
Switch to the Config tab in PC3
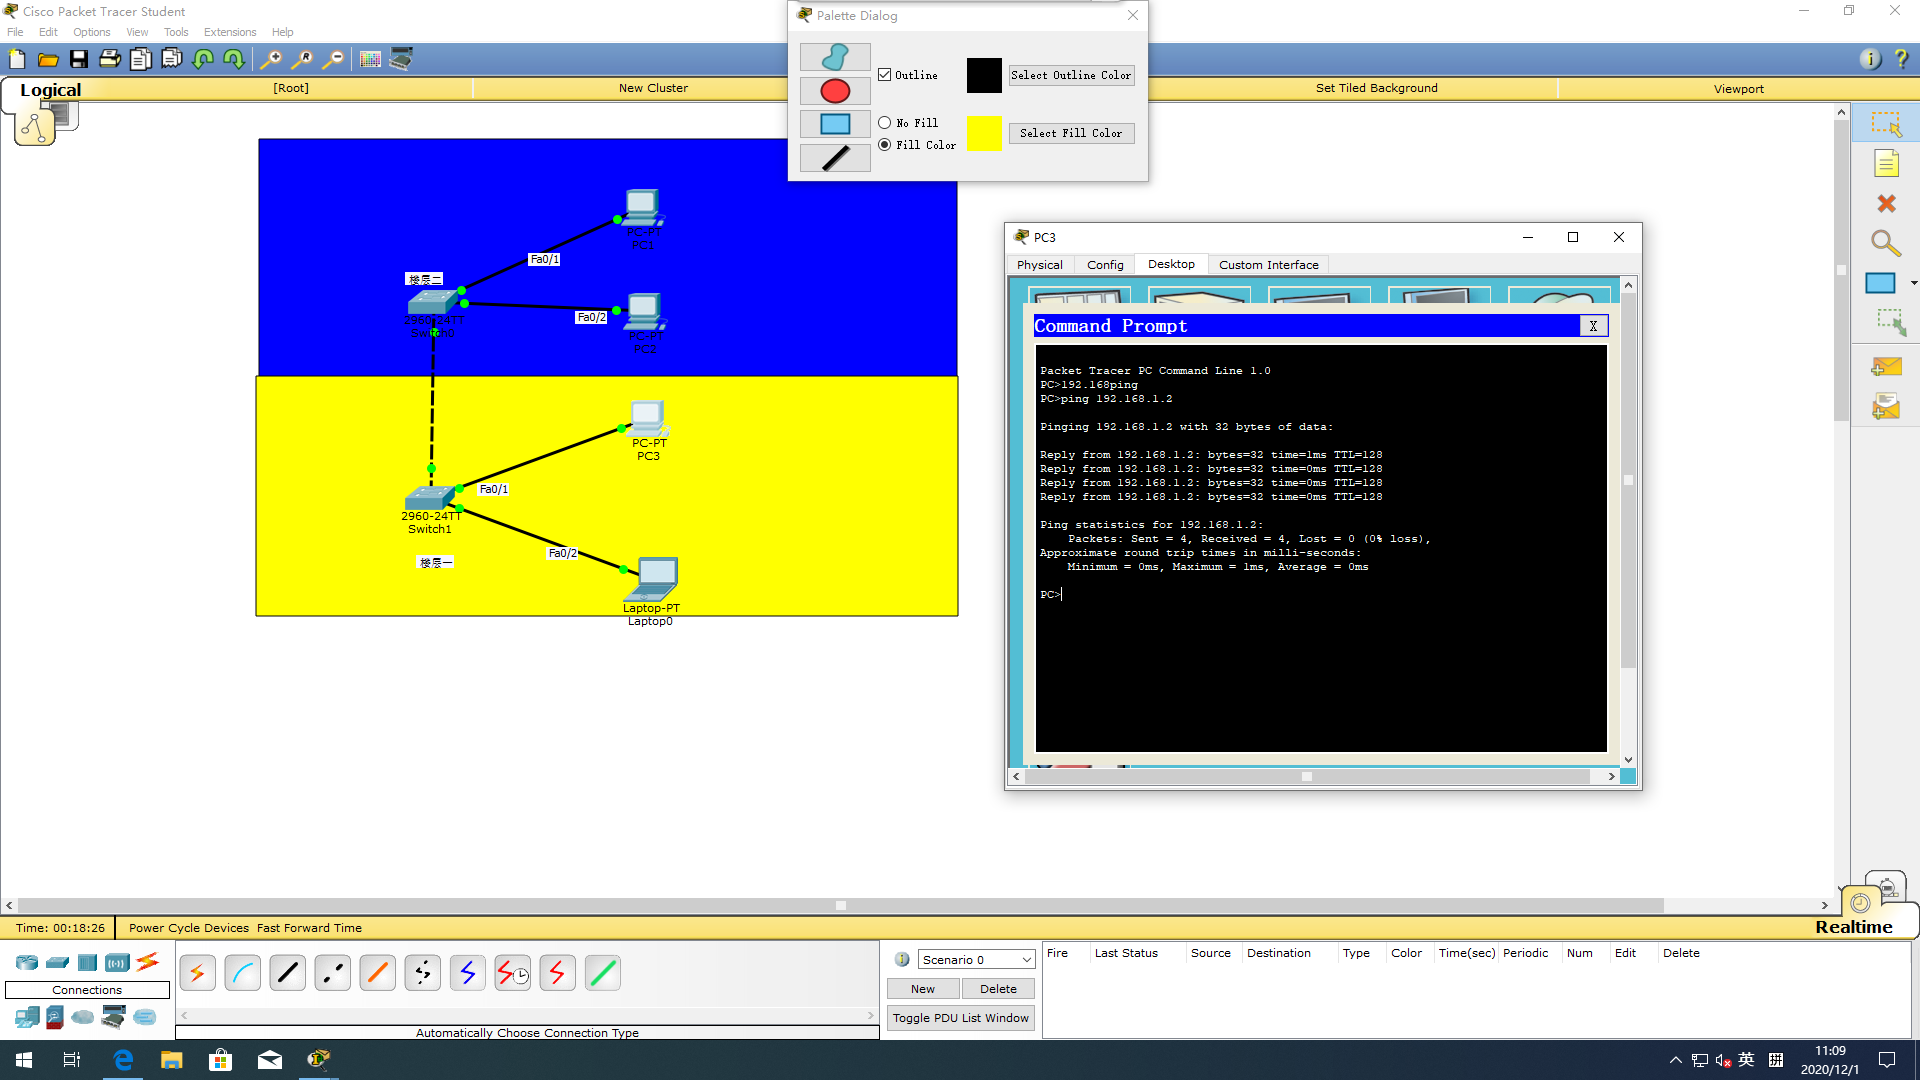[x=1105, y=265]
